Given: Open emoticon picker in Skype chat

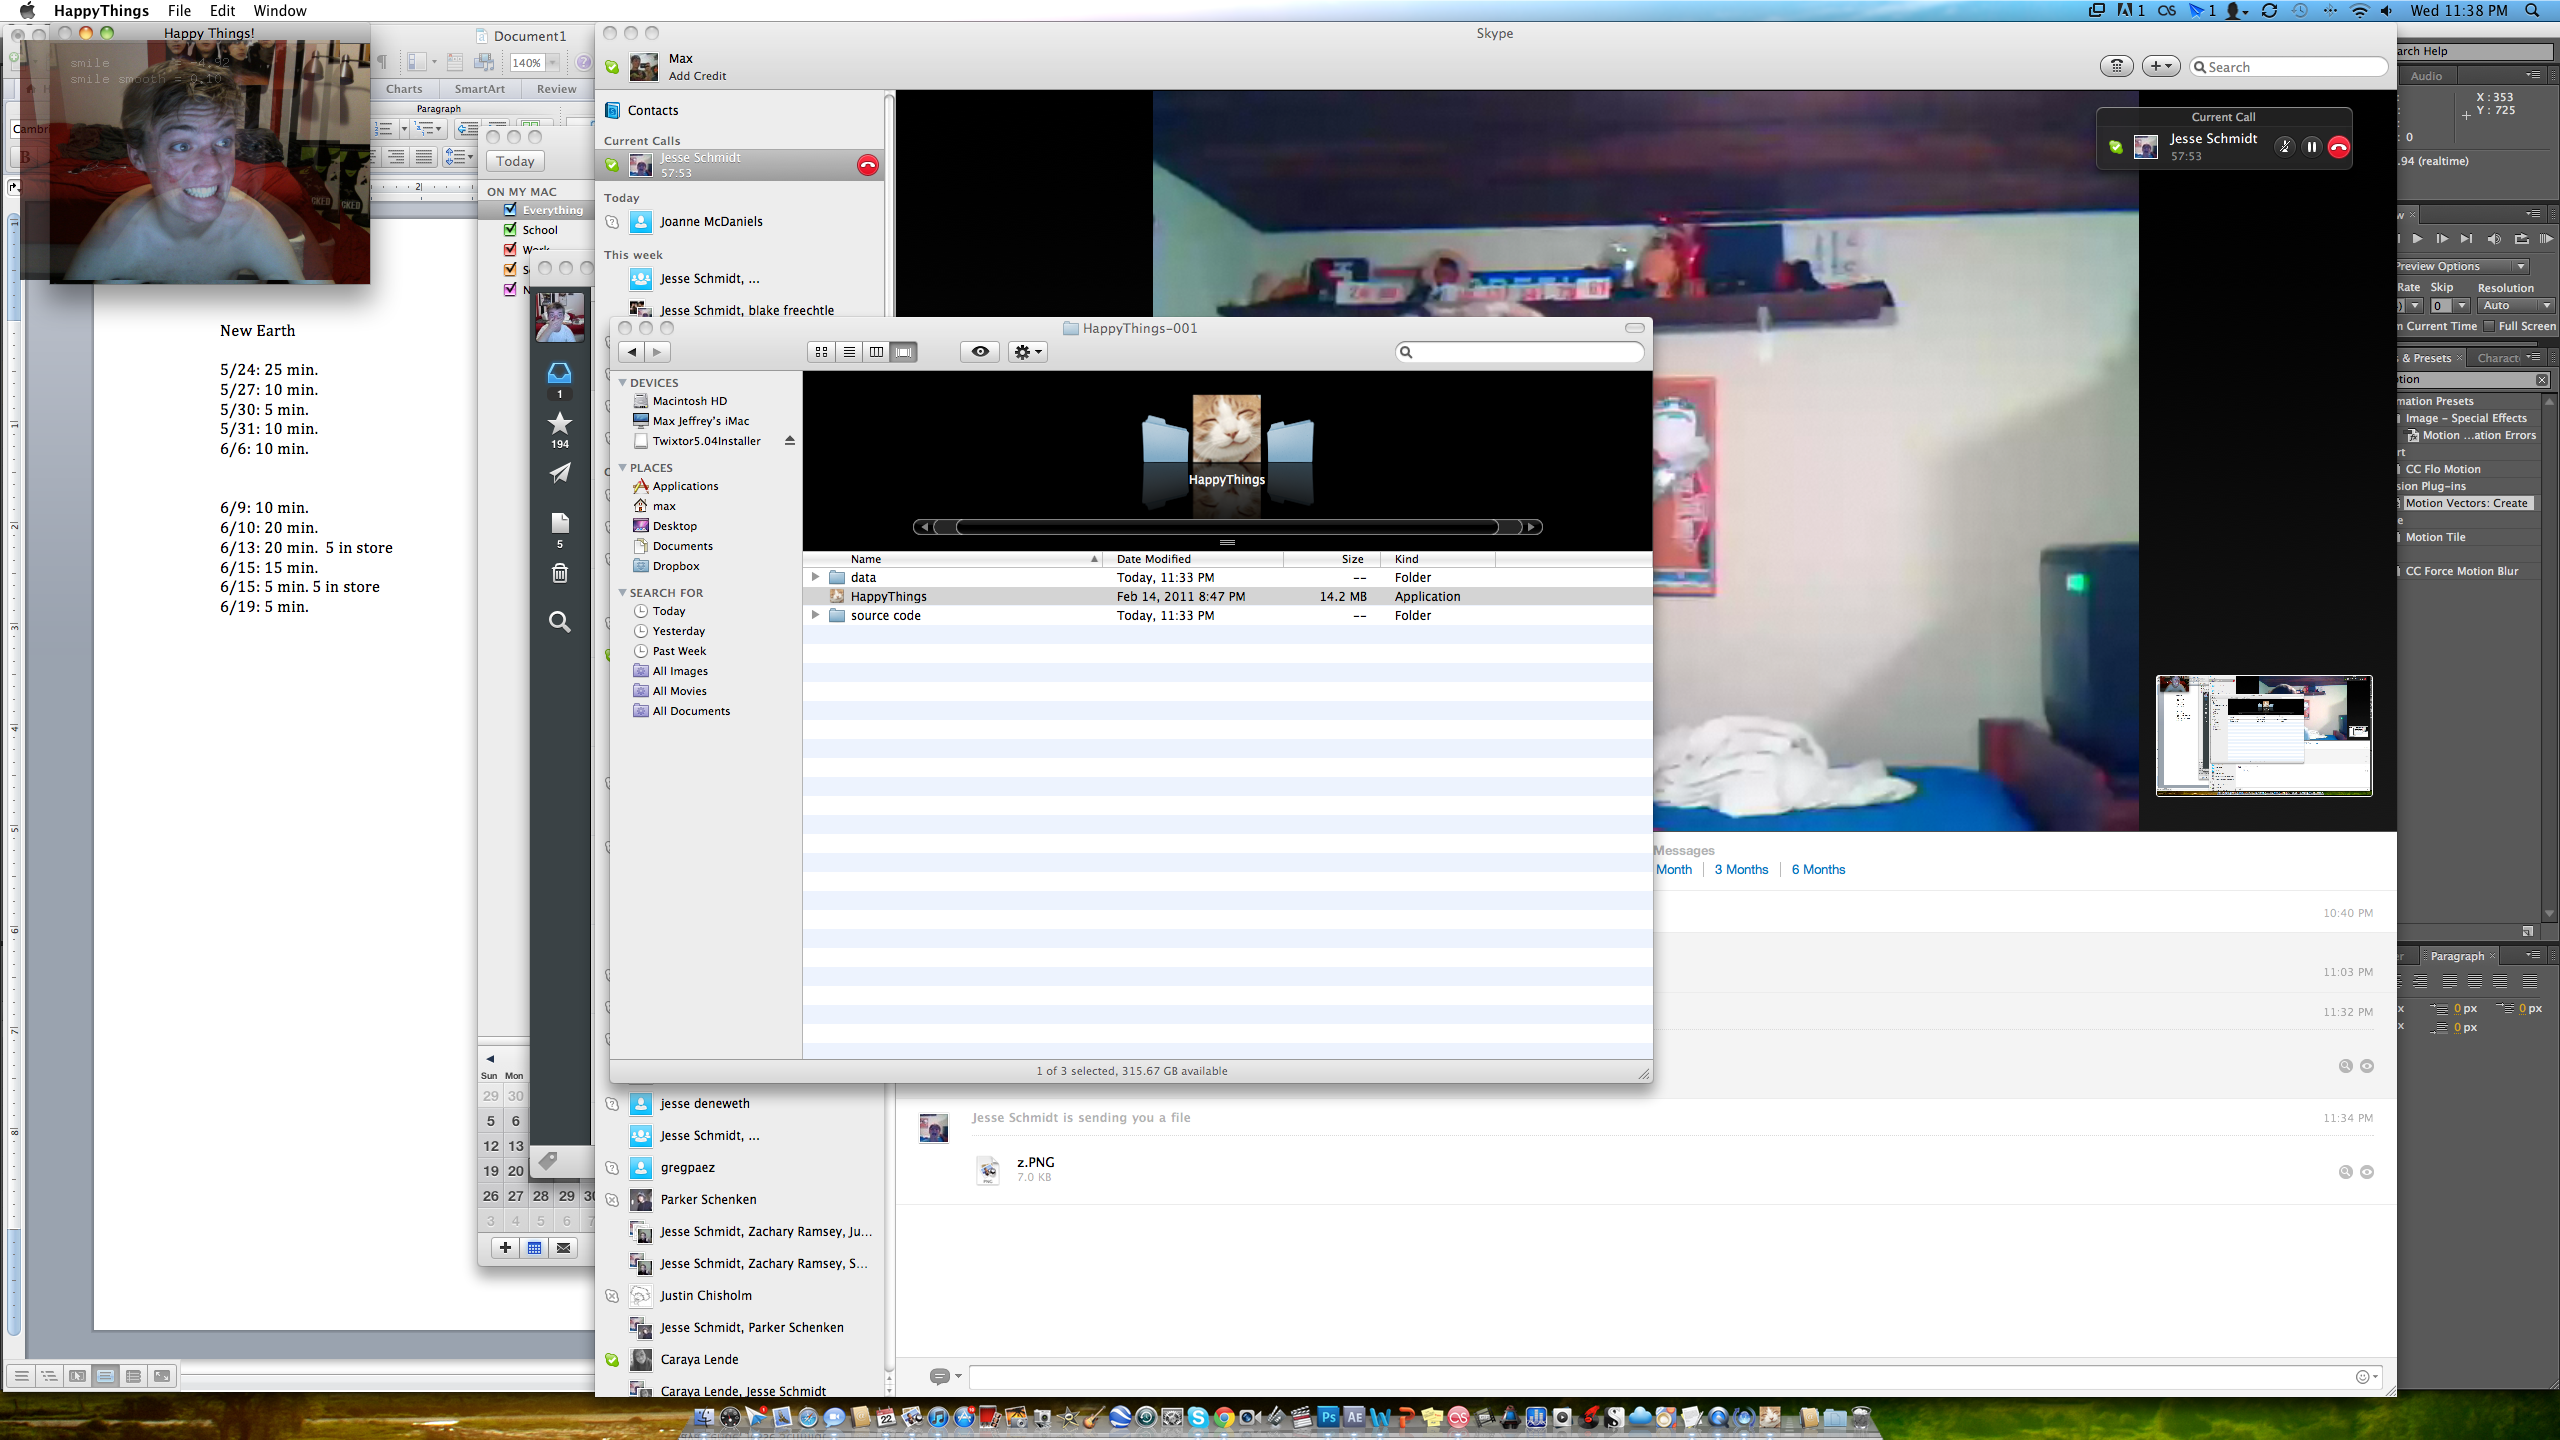Looking at the screenshot, I should coord(2364,1377).
